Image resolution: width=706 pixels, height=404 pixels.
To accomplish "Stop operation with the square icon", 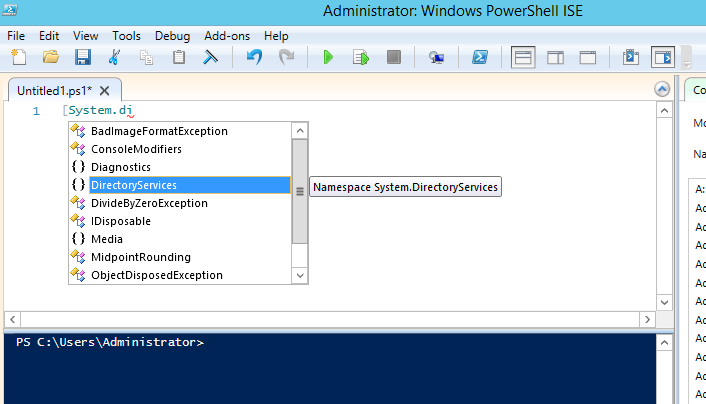I will [394, 57].
